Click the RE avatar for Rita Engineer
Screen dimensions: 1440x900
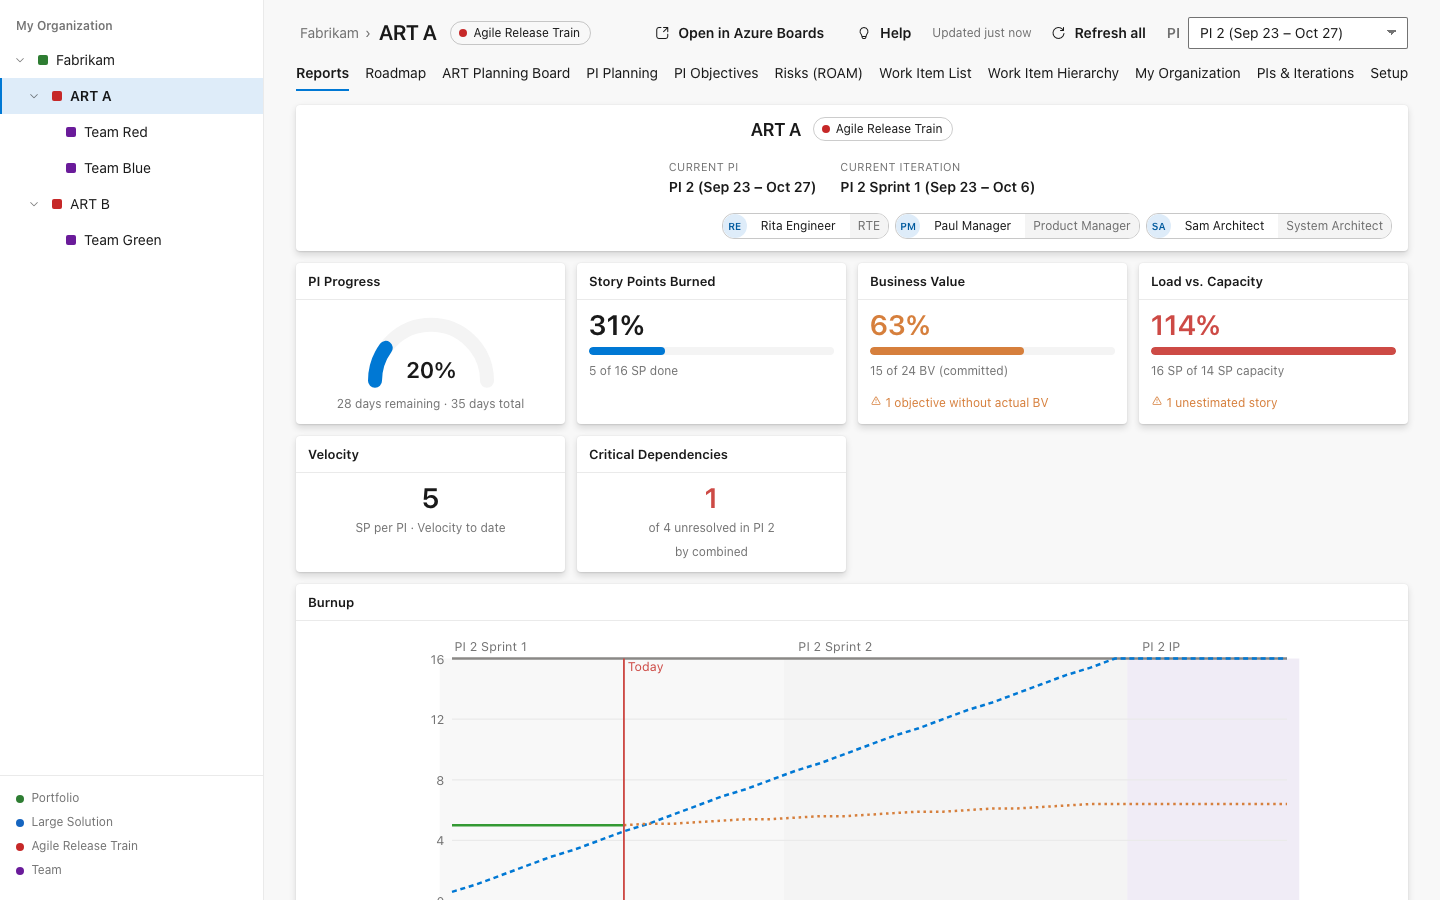[735, 226]
